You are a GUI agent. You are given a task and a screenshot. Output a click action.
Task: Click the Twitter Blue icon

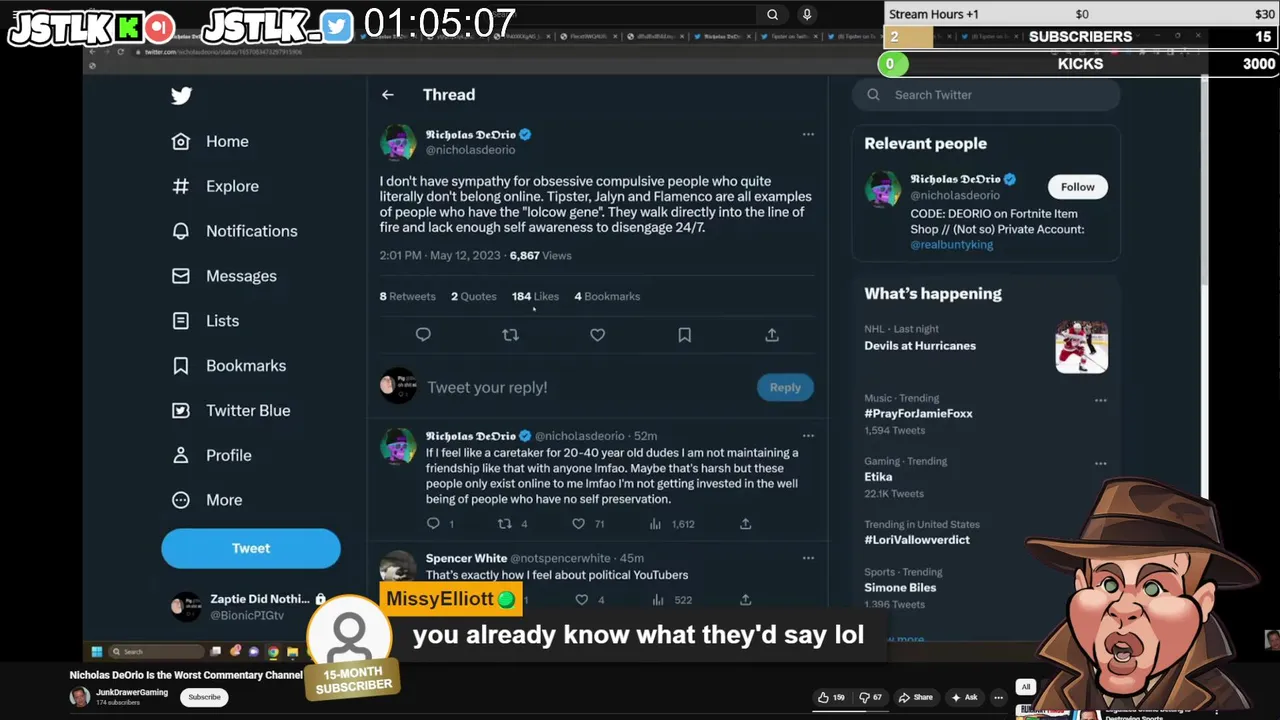[181, 410]
